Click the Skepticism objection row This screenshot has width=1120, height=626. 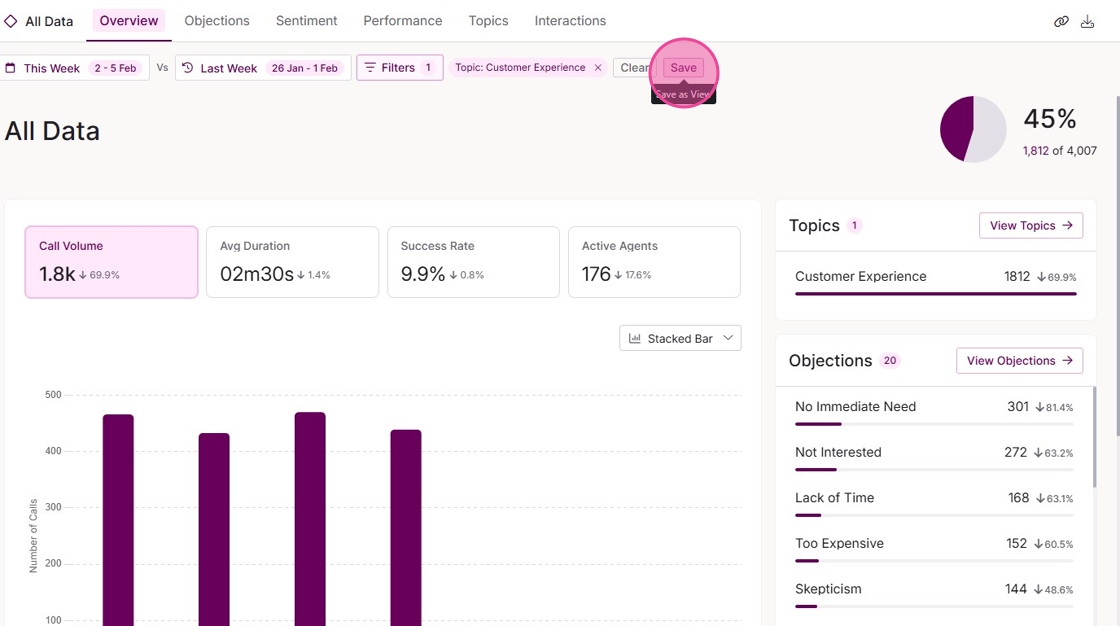pos(934,595)
